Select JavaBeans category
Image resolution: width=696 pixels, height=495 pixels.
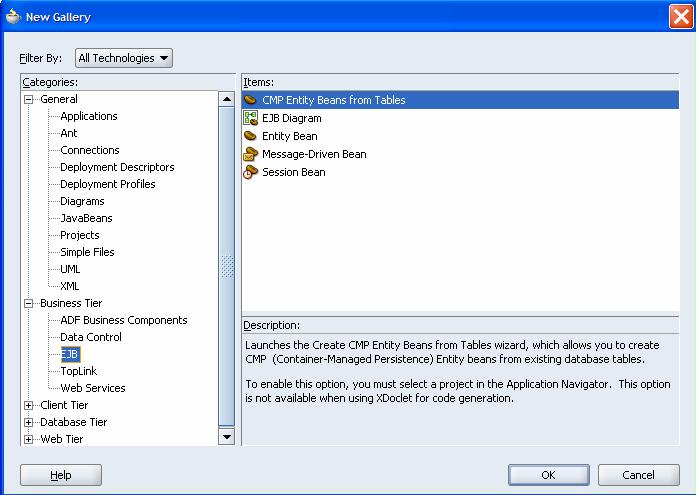click(87, 218)
